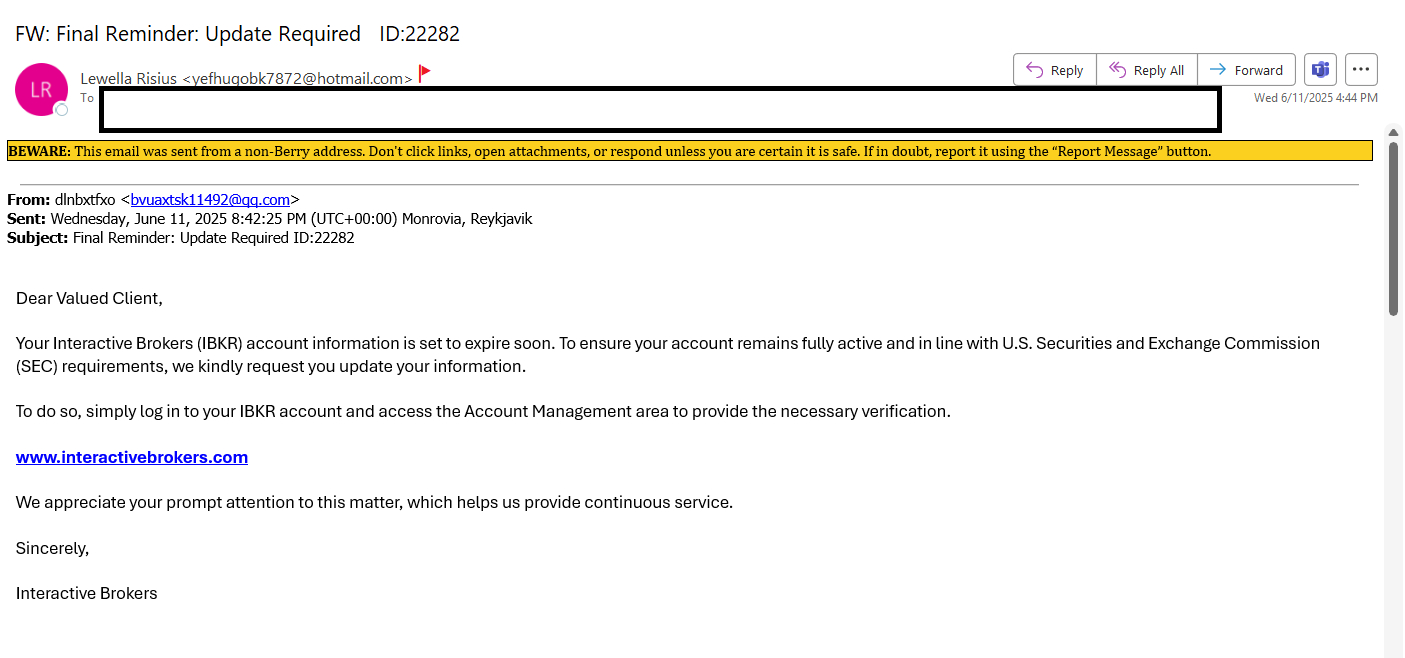The height and width of the screenshot is (658, 1405).
Task: Click the Reply button
Action: 1055,70
